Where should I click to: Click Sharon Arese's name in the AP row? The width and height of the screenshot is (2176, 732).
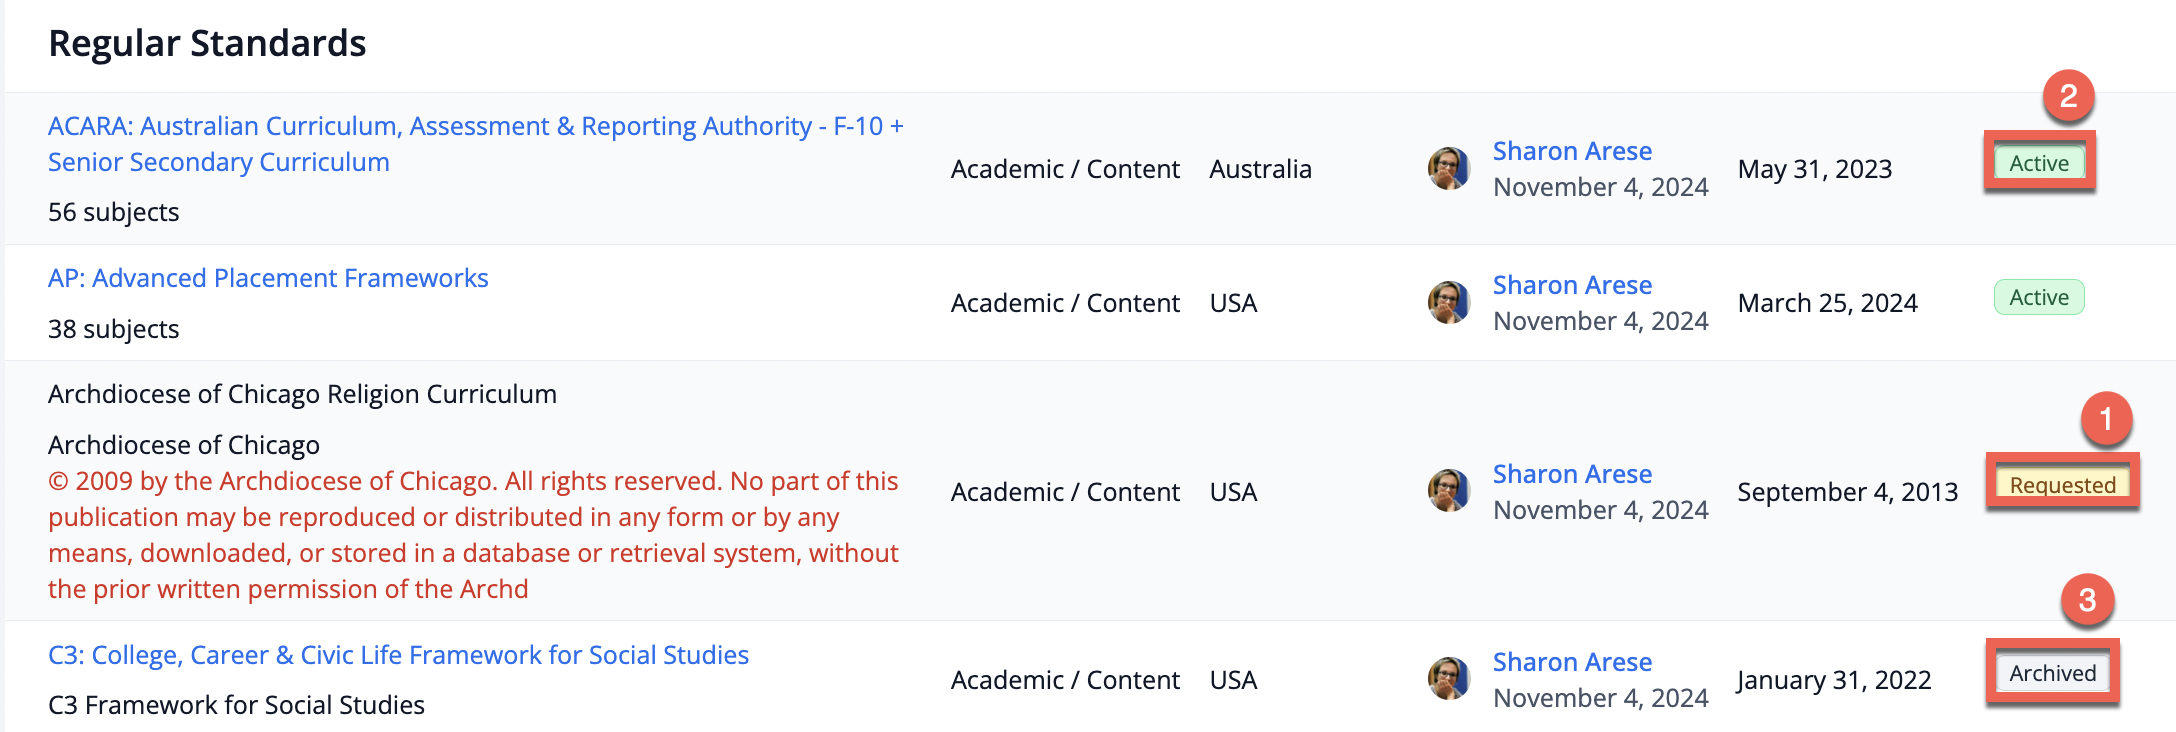tap(1571, 286)
